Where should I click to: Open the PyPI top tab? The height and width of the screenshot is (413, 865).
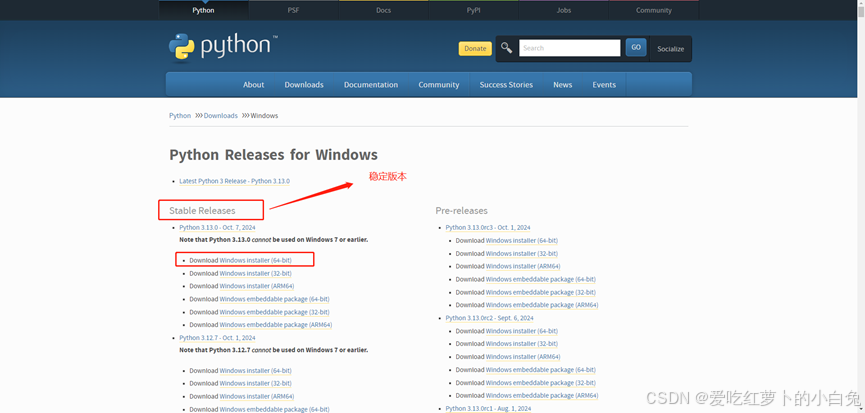tap(473, 10)
